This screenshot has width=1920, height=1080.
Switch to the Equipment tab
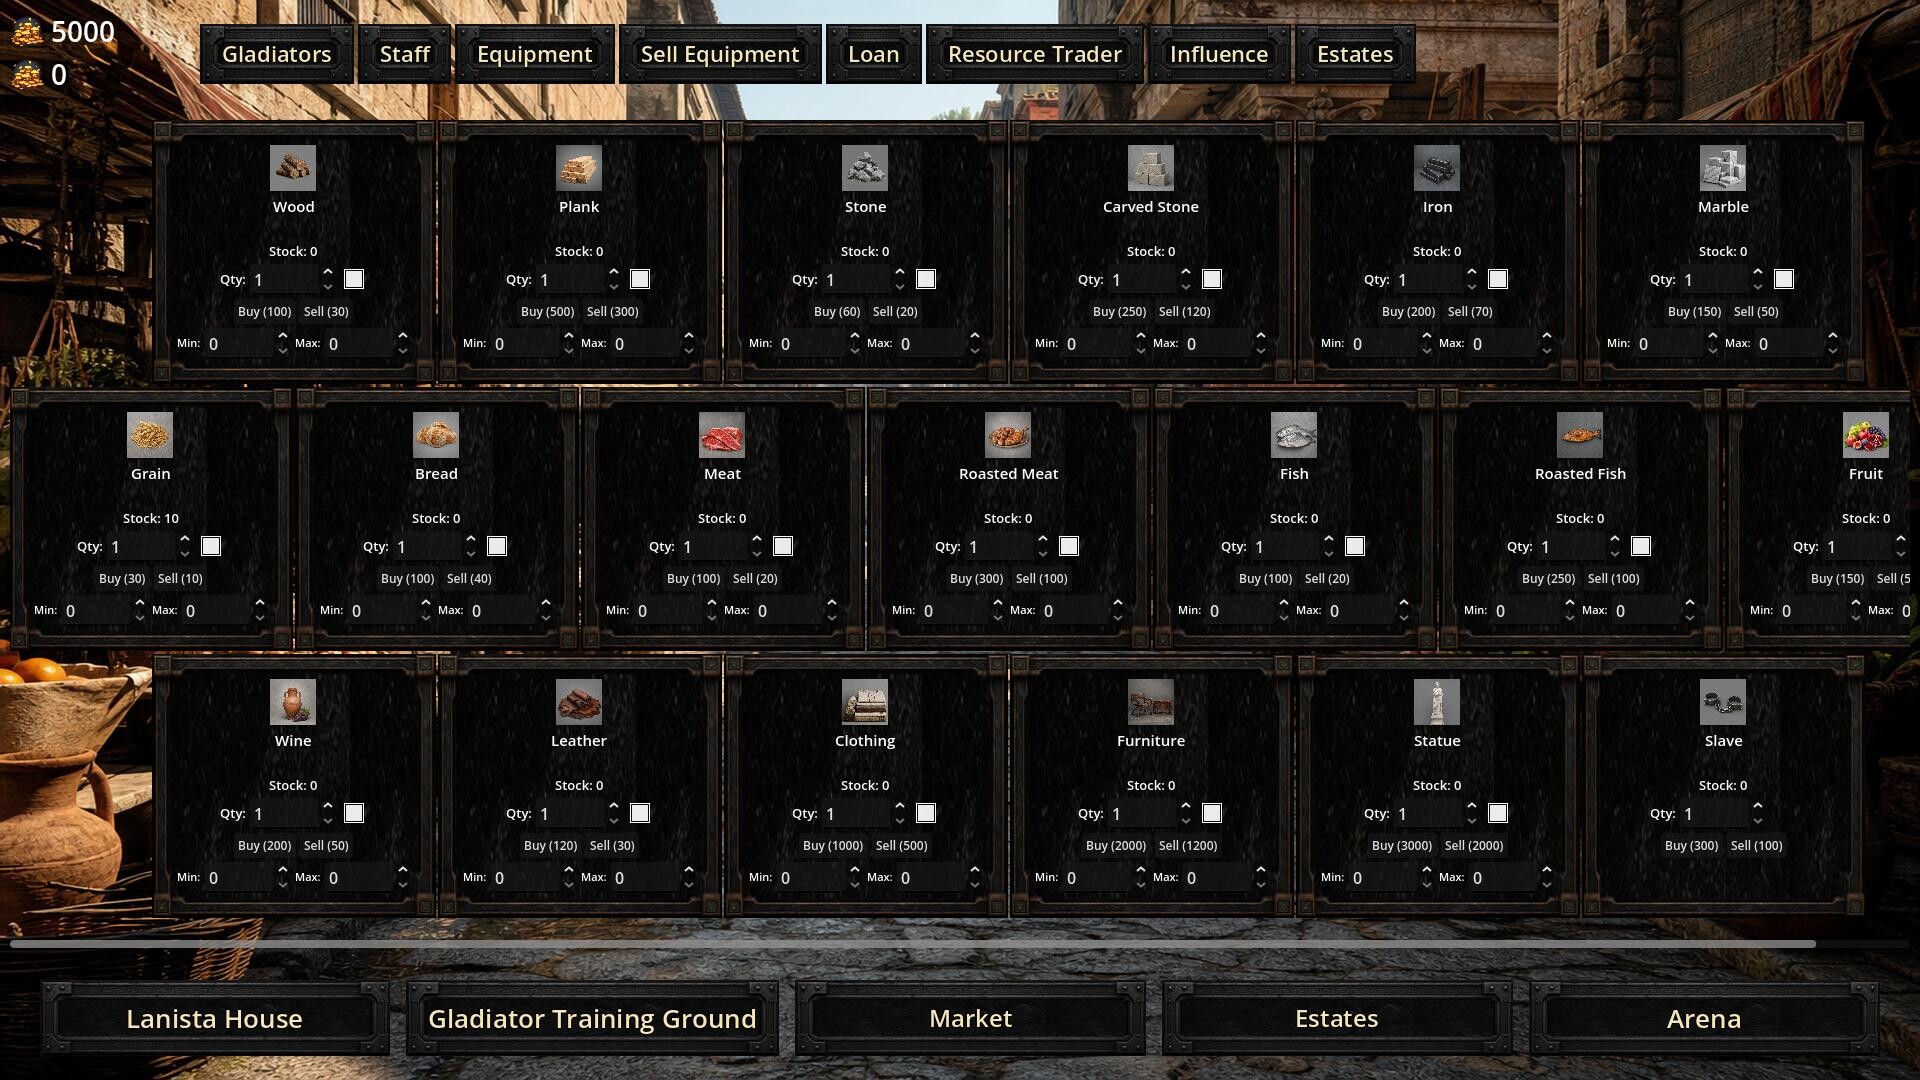click(535, 54)
